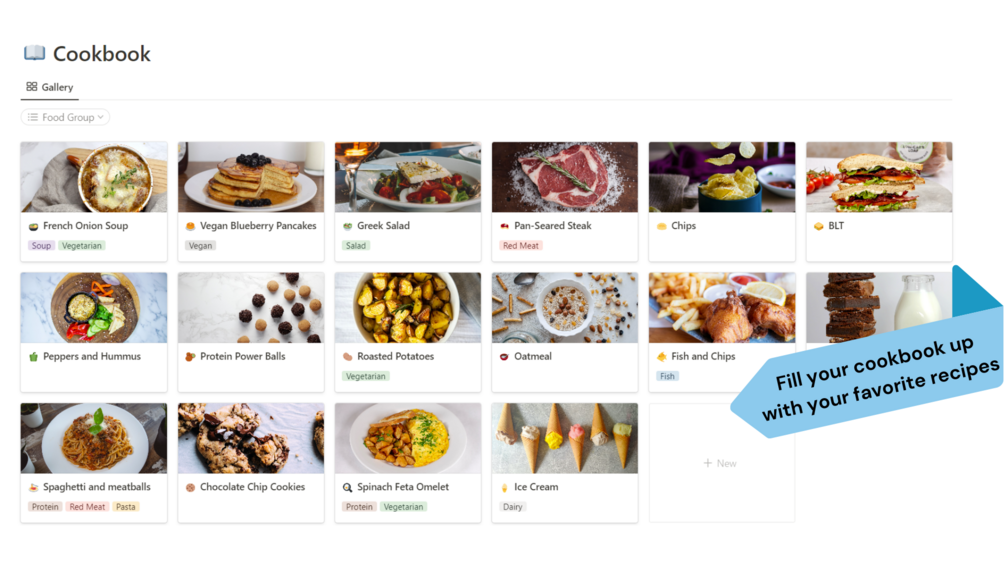Open the Oatmeal recipe card title
This screenshot has height=565, width=1005.
tap(533, 356)
